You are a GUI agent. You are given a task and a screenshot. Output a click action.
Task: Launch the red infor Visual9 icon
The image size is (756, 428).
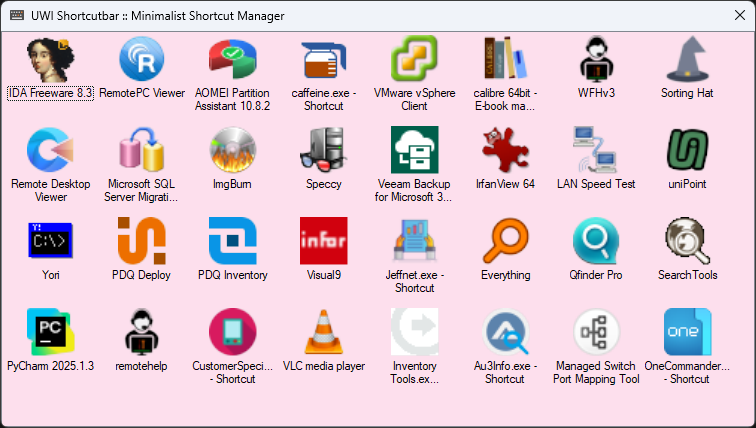(324, 241)
